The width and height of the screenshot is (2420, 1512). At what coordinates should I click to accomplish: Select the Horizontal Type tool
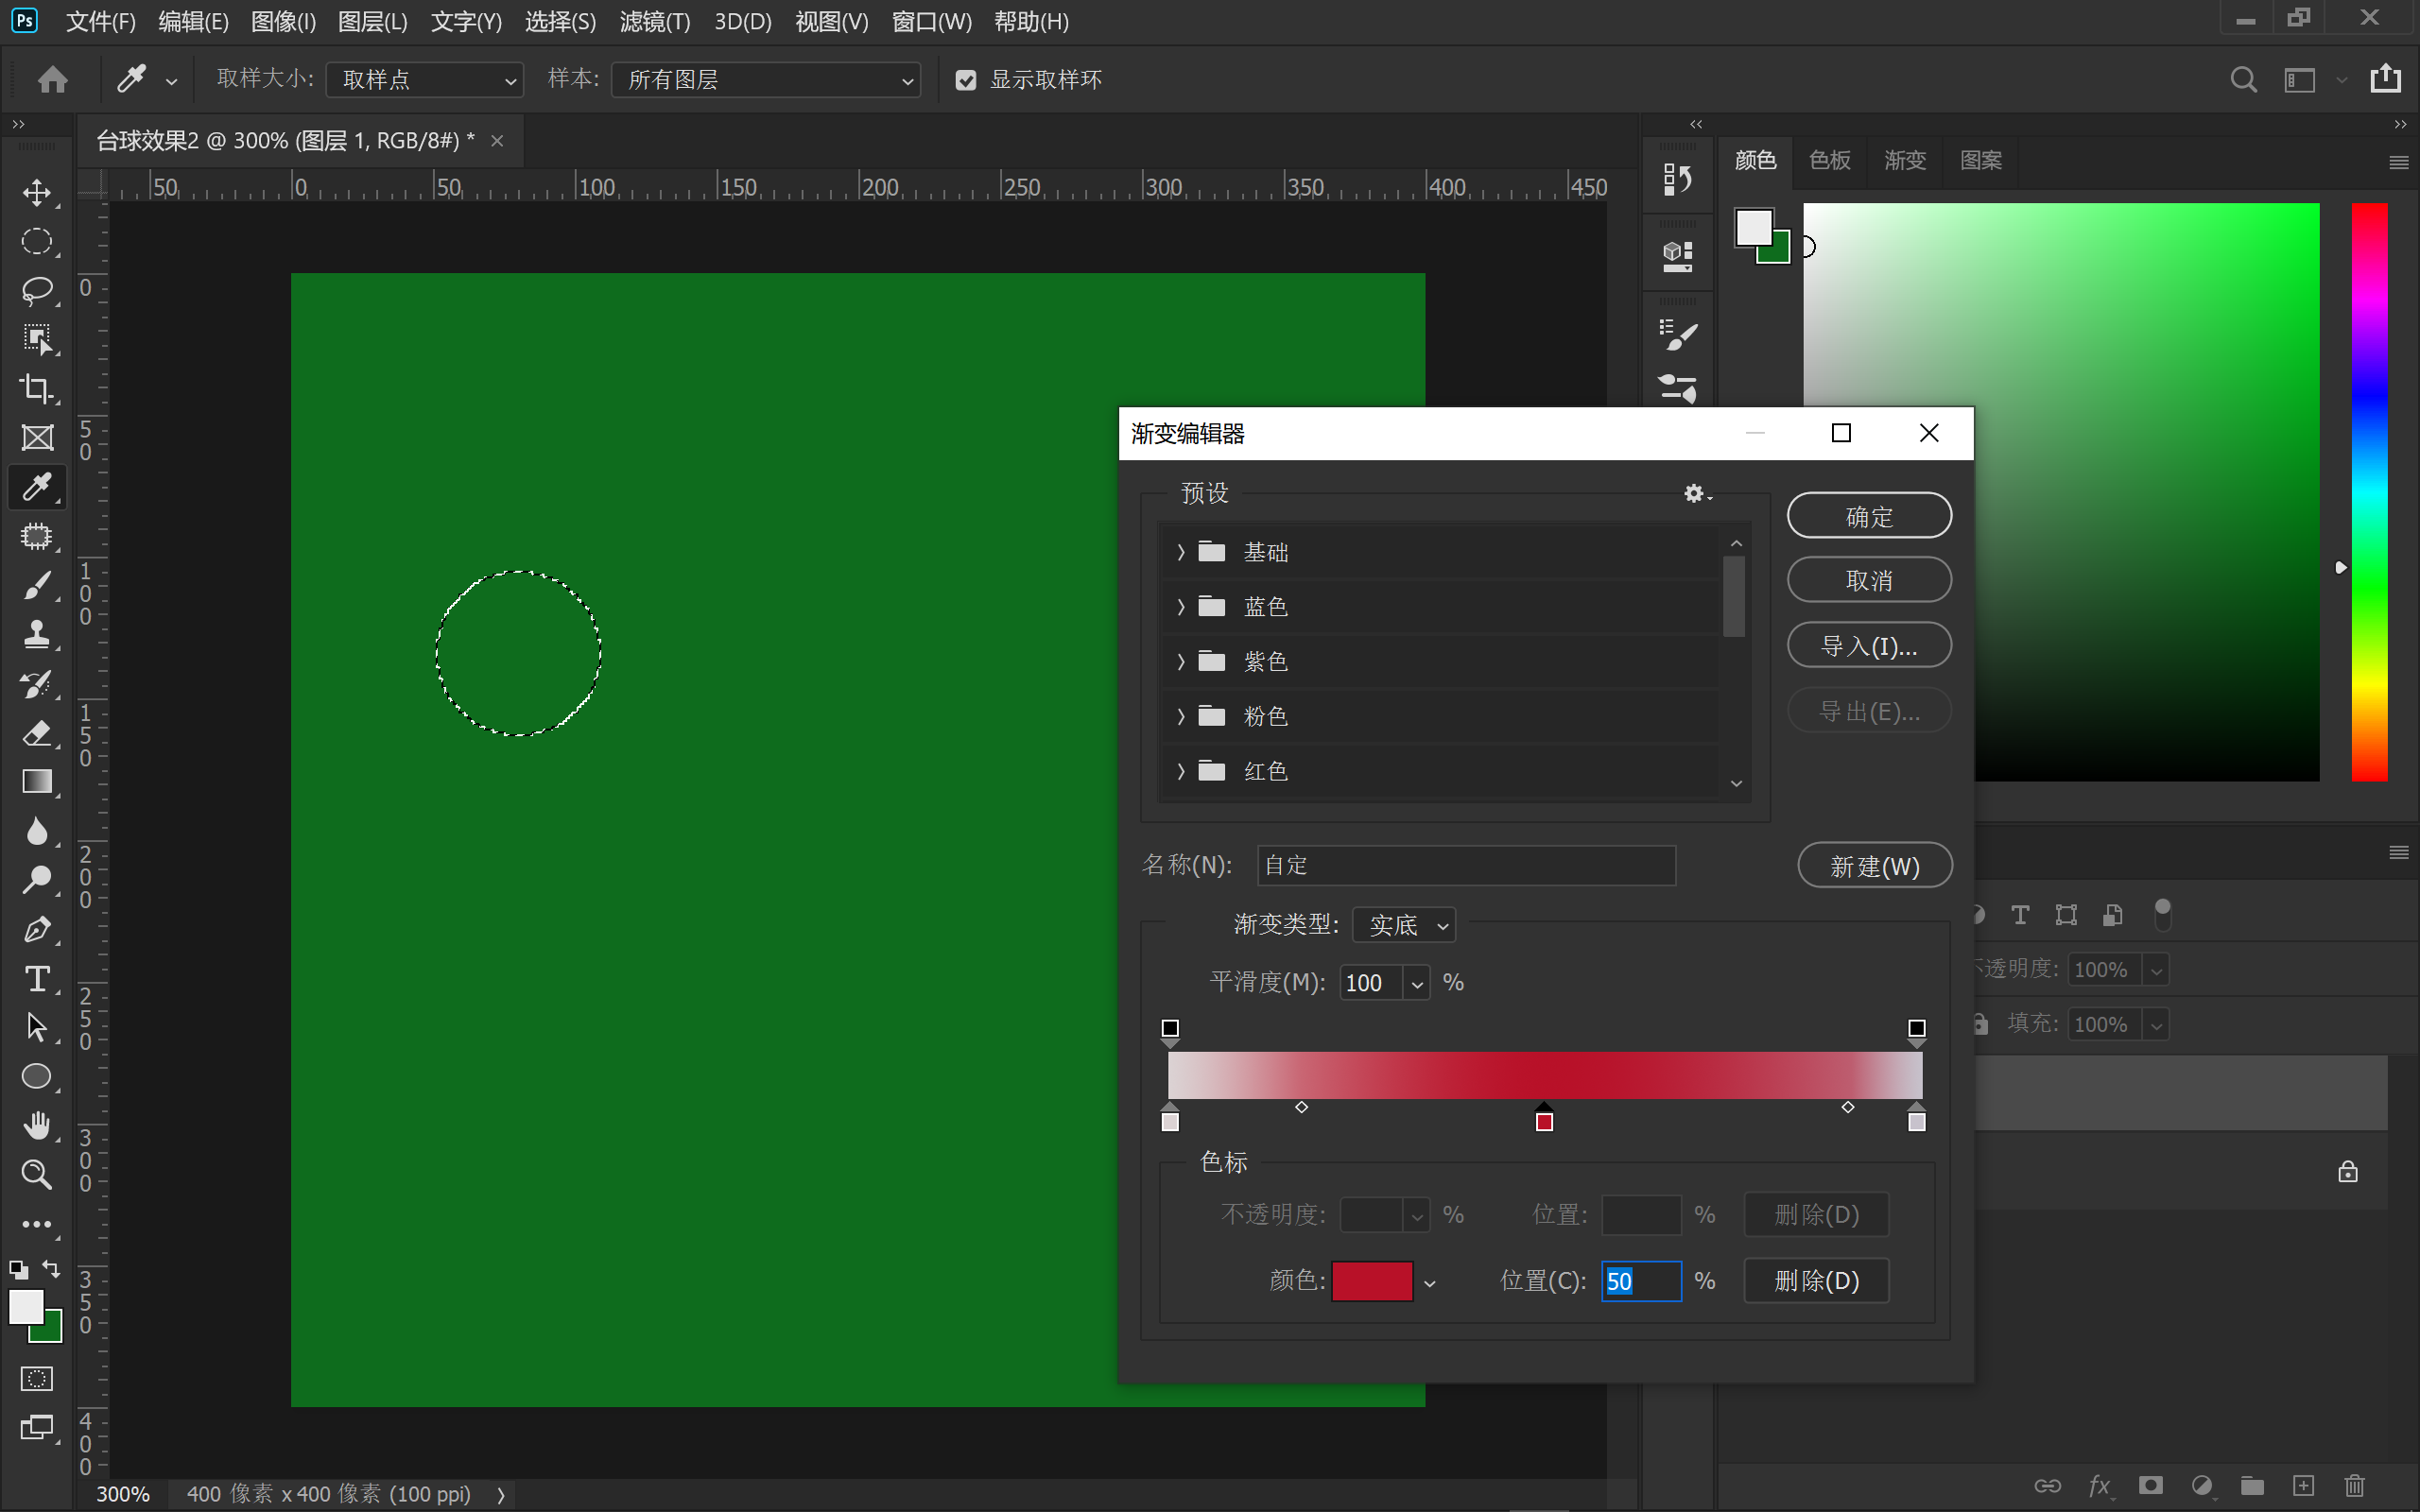tap(37, 979)
